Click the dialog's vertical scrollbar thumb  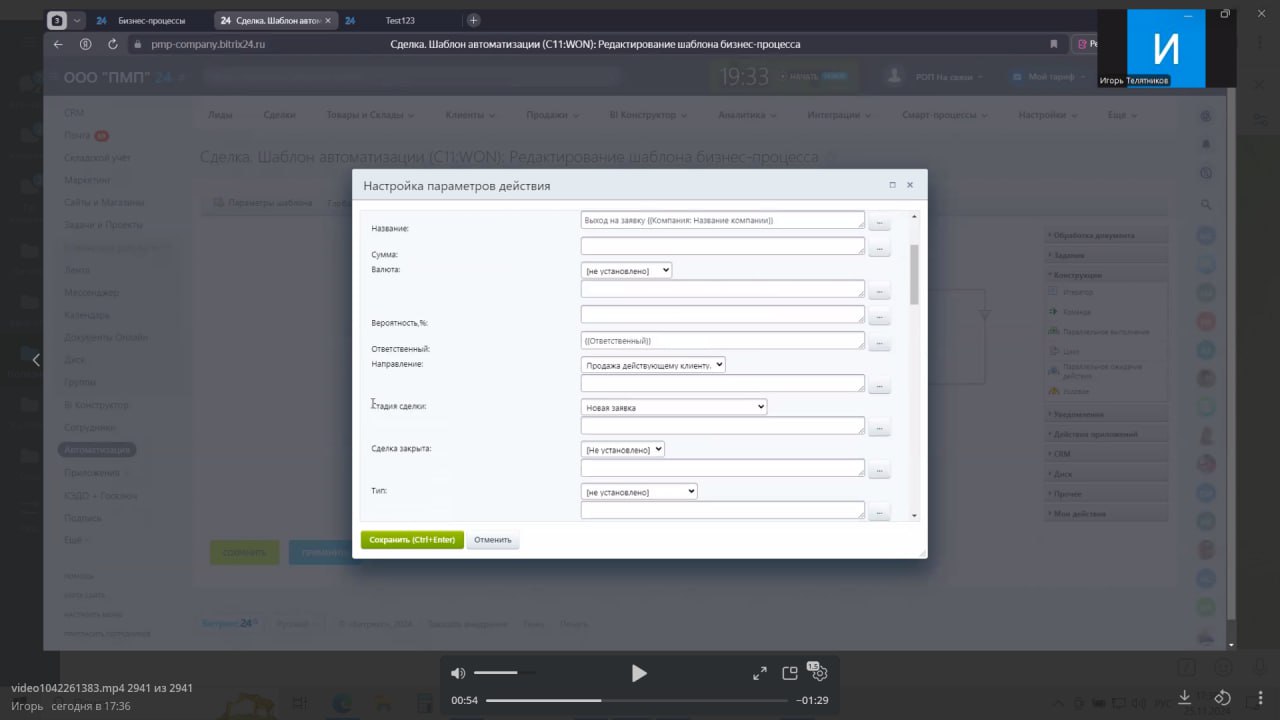(x=914, y=273)
